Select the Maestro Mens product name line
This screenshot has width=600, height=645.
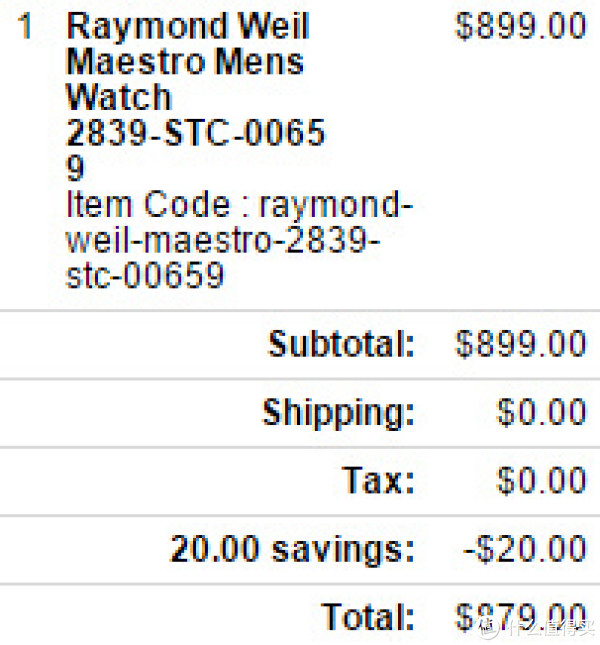185,62
